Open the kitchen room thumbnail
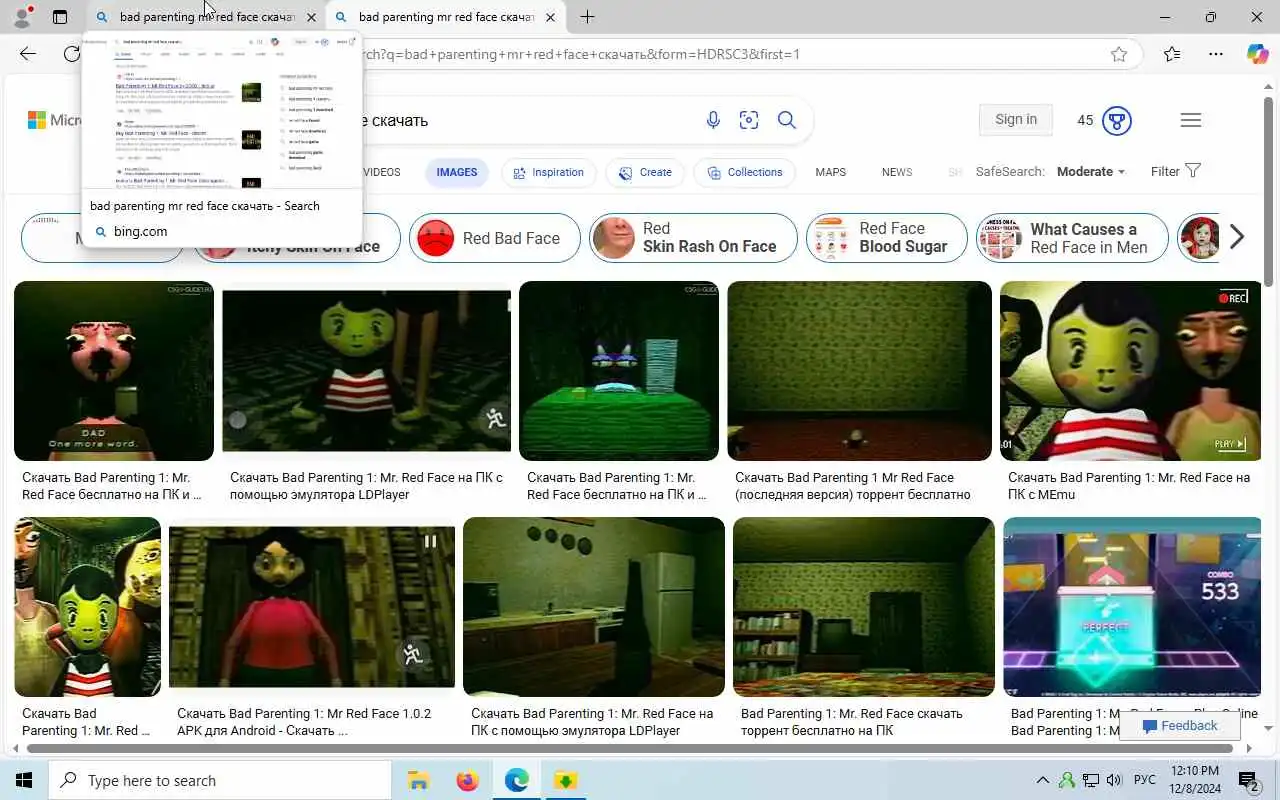The height and width of the screenshot is (800, 1280). [x=594, y=607]
